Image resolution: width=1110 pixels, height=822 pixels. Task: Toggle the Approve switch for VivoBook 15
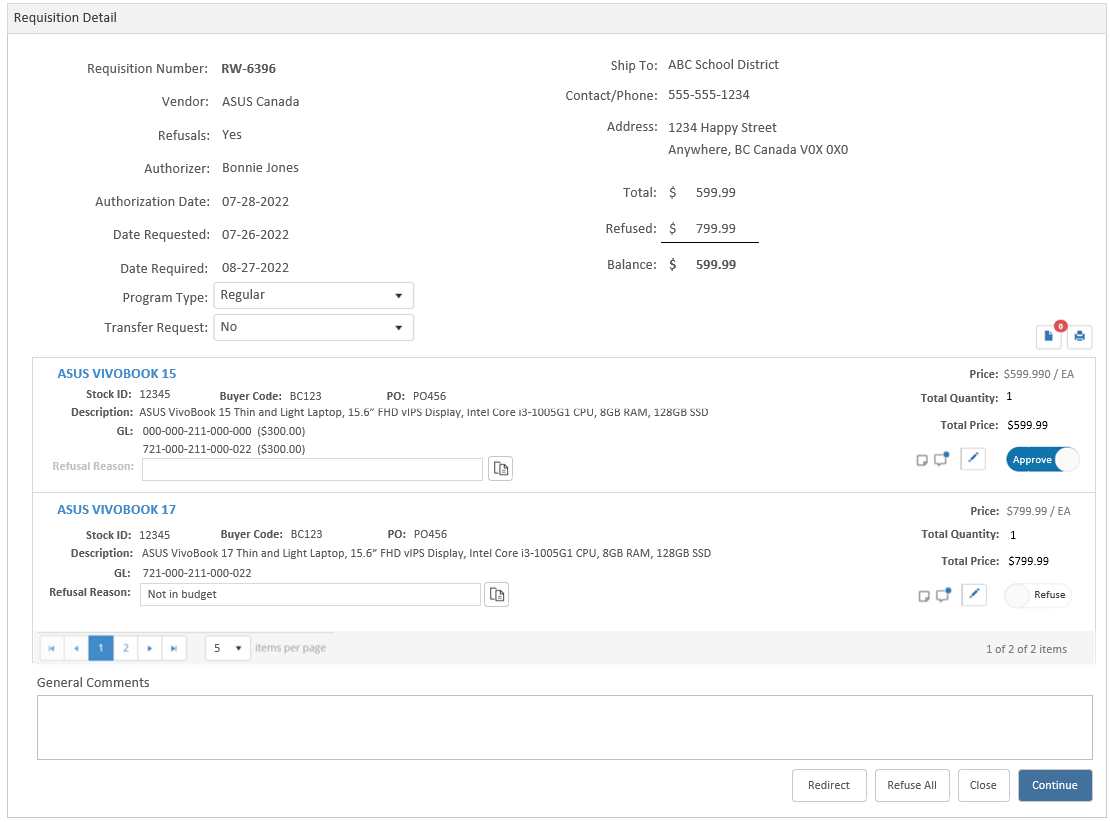pos(1043,459)
